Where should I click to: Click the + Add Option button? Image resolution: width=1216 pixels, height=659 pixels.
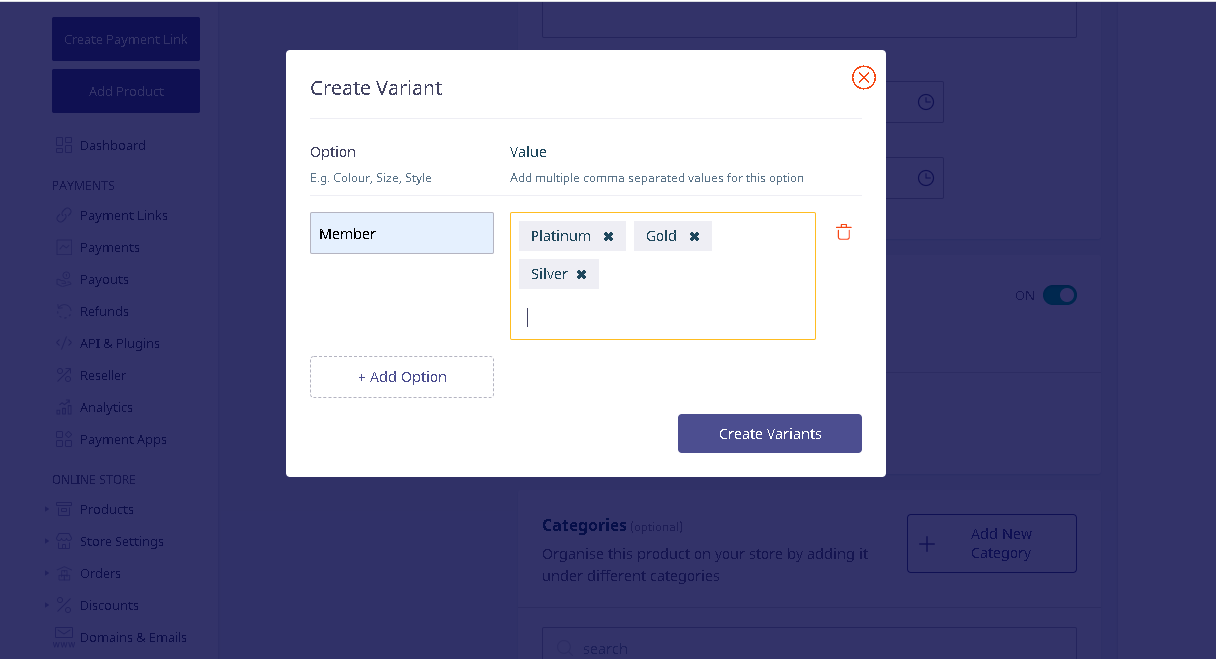(x=402, y=377)
